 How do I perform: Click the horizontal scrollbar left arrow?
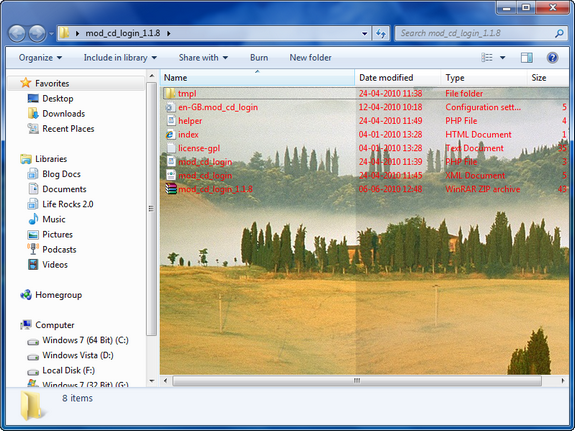(x=166, y=381)
